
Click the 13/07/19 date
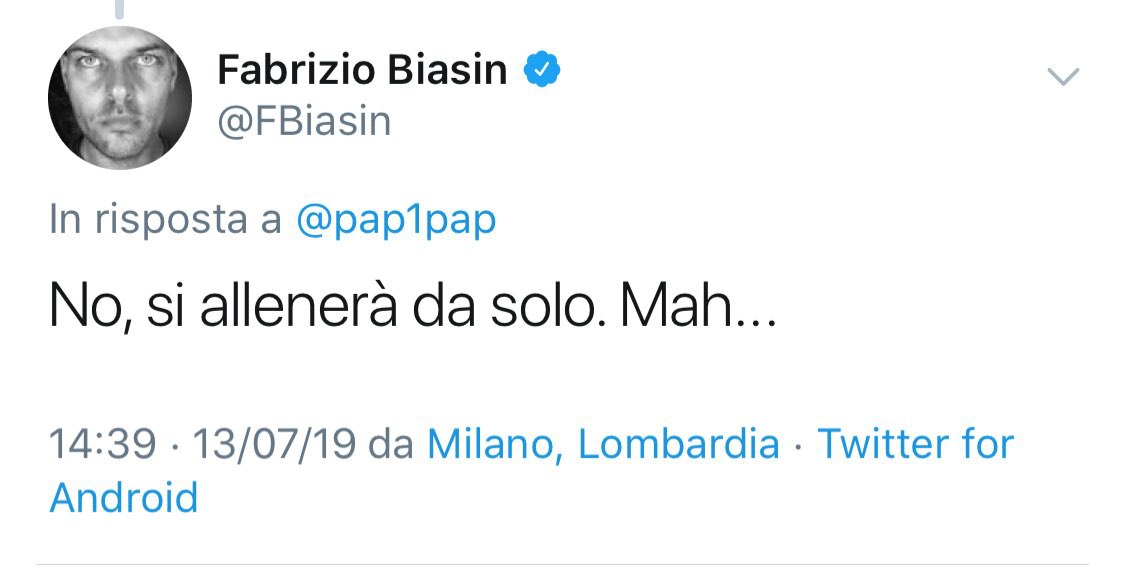coord(276,444)
